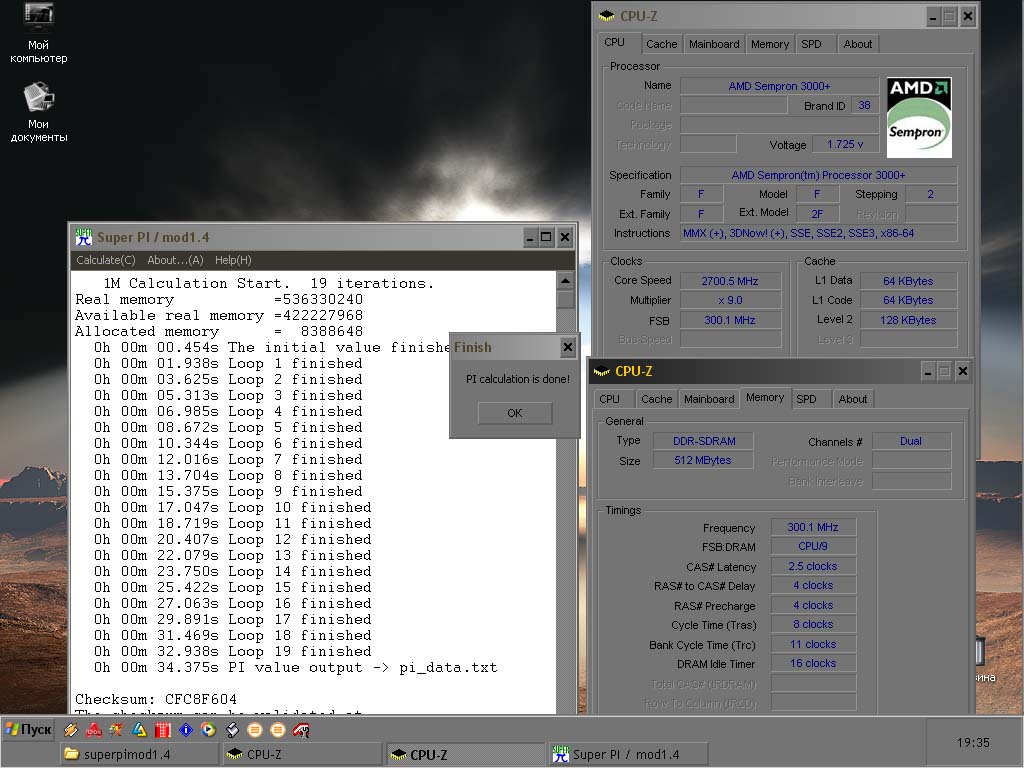Click the red grid quick launch icon
This screenshot has width=1024, height=768.
pyautogui.click(x=163, y=730)
